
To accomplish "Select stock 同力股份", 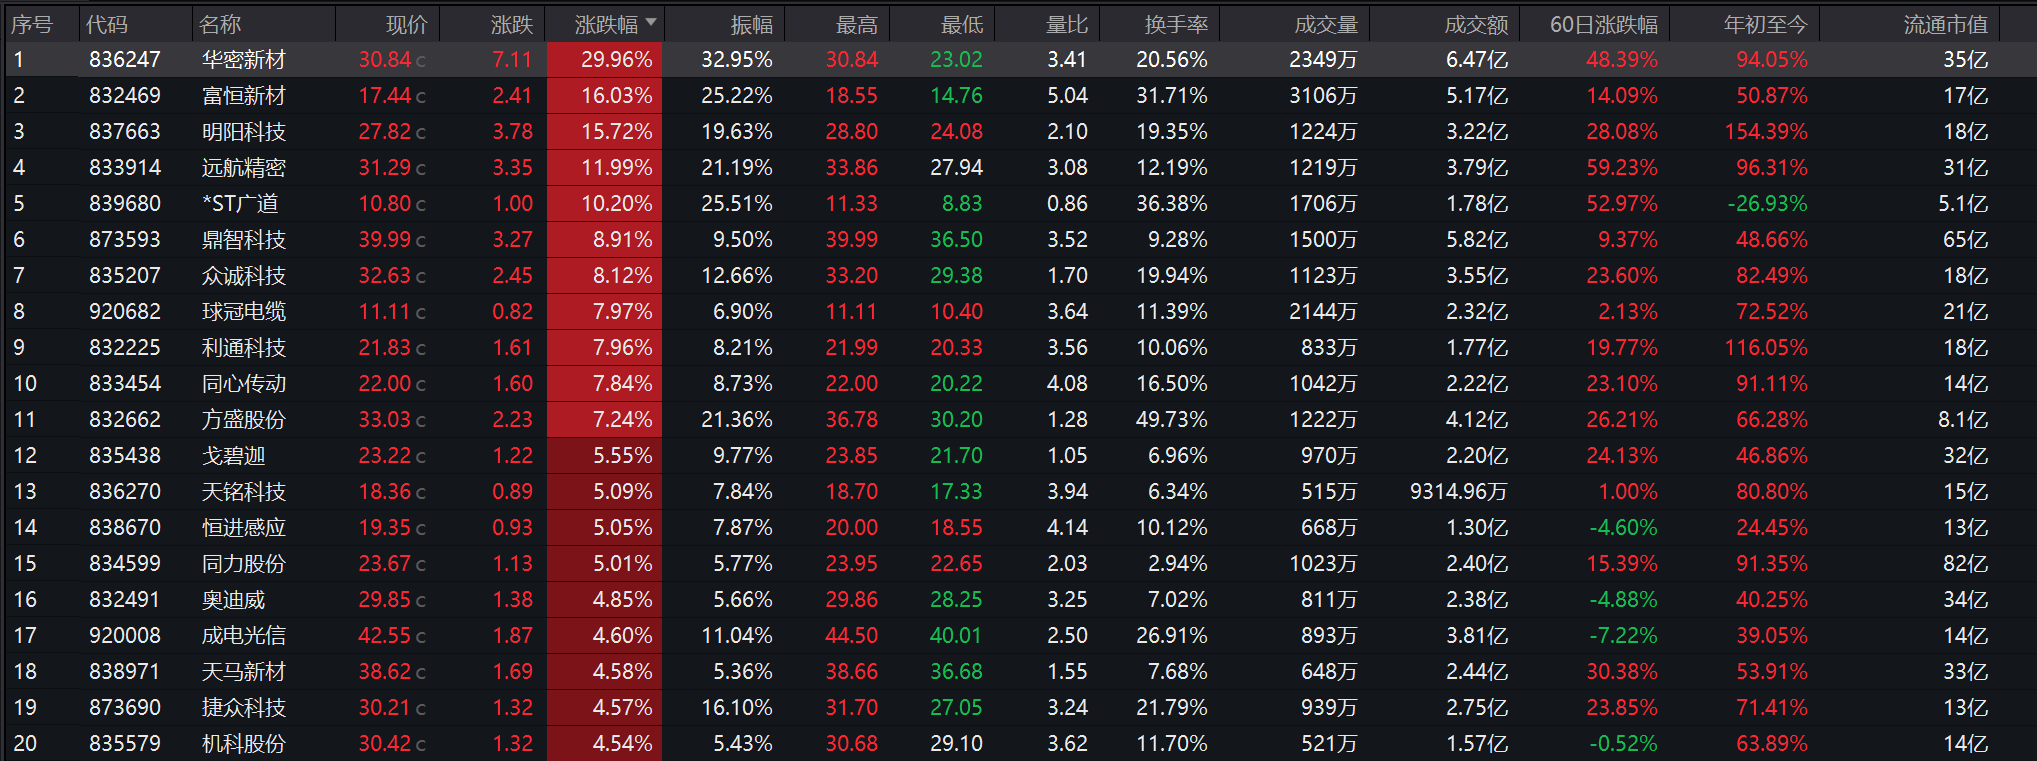I will click(244, 564).
